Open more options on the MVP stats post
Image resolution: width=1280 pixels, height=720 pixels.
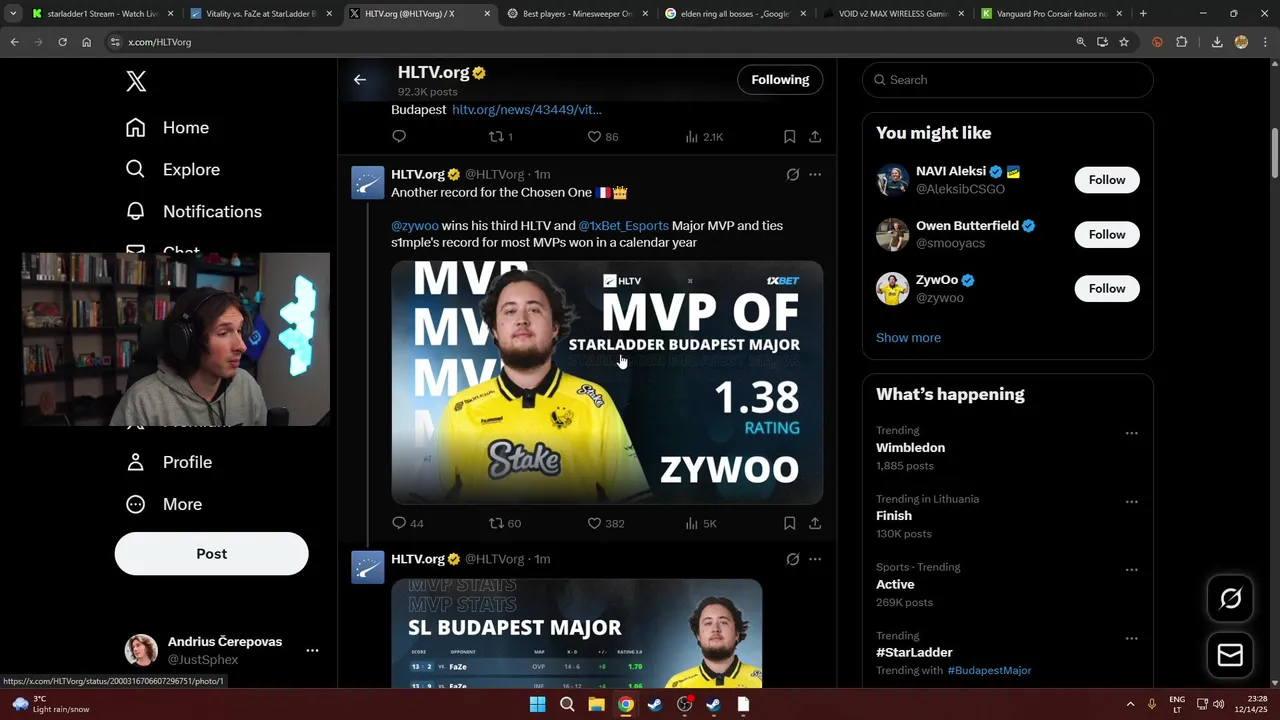[x=815, y=559]
